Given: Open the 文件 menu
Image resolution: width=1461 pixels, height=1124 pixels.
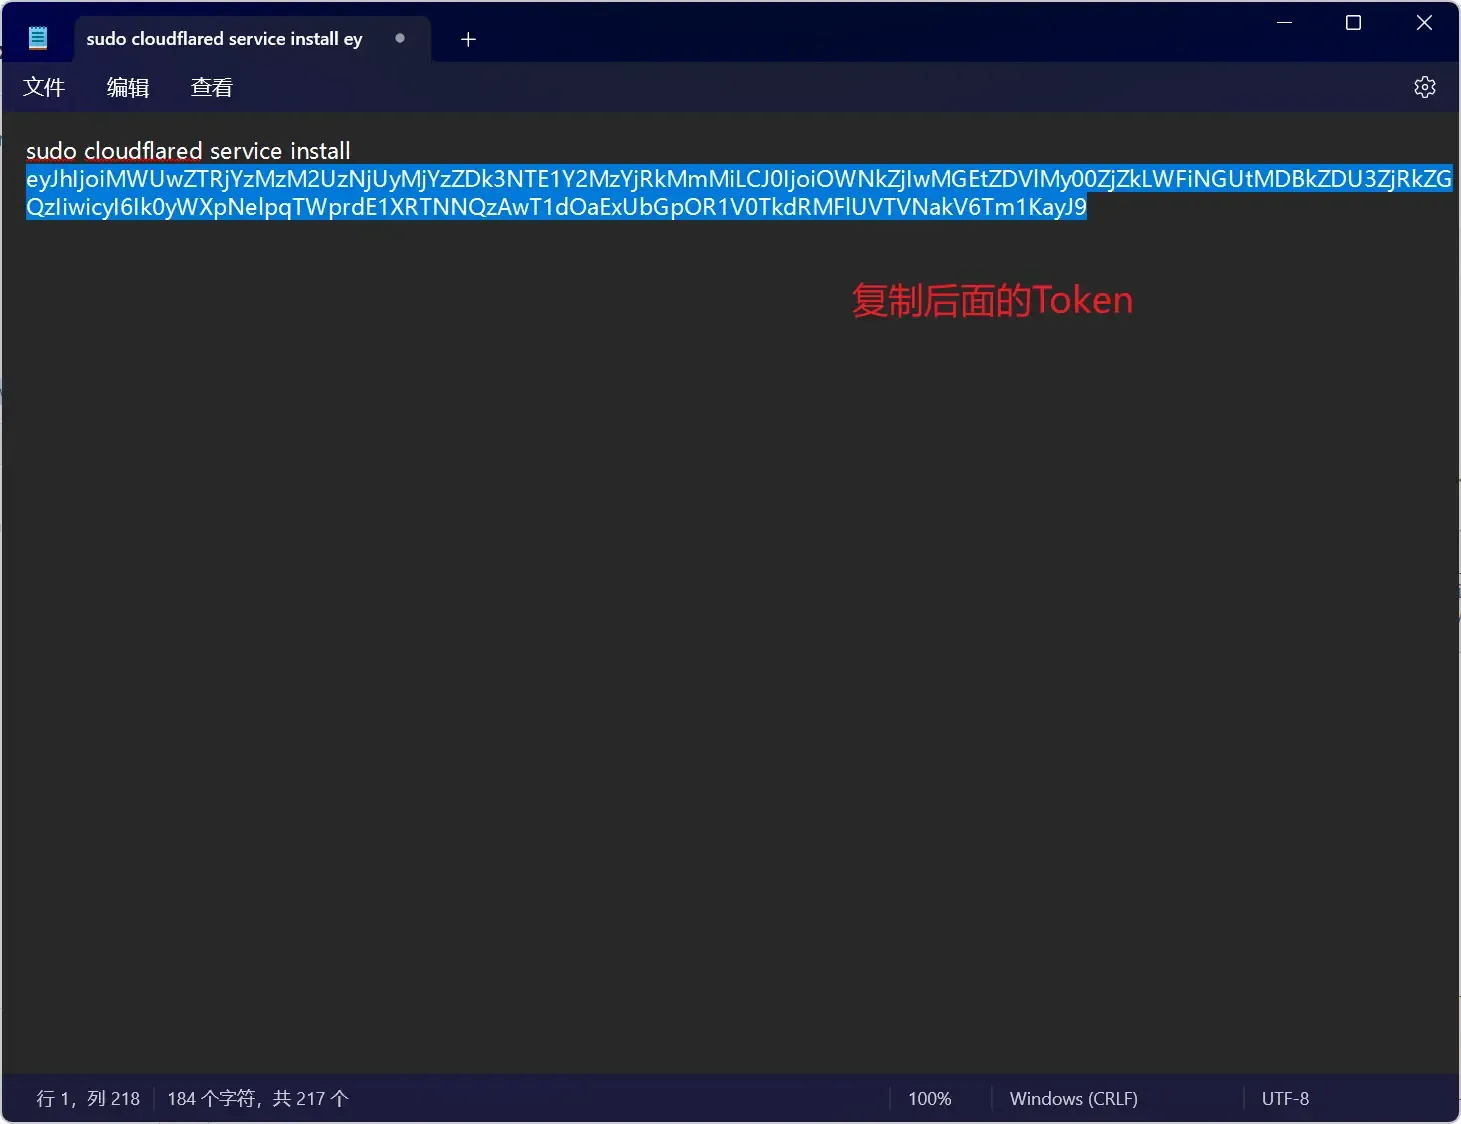Looking at the screenshot, I should pyautogui.click(x=44, y=87).
